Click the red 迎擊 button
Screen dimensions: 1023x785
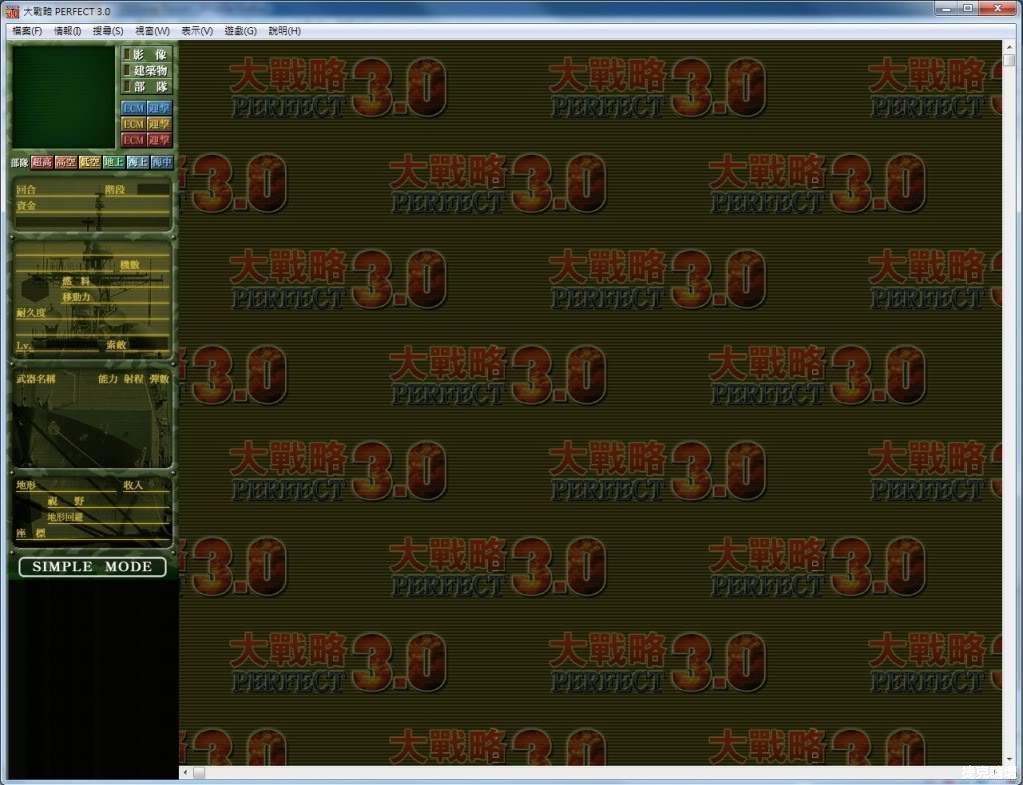click(159, 140)
